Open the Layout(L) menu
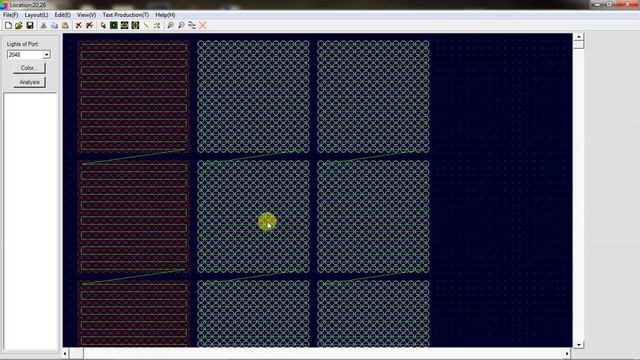The image size is (640, 360). point(36,15)
